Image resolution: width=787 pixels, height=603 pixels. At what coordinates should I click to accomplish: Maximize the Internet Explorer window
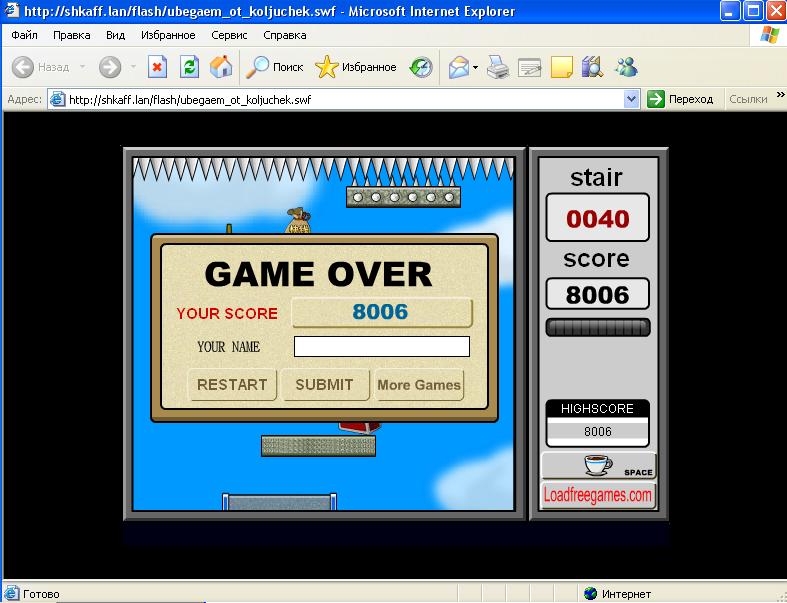coord(753,11)
